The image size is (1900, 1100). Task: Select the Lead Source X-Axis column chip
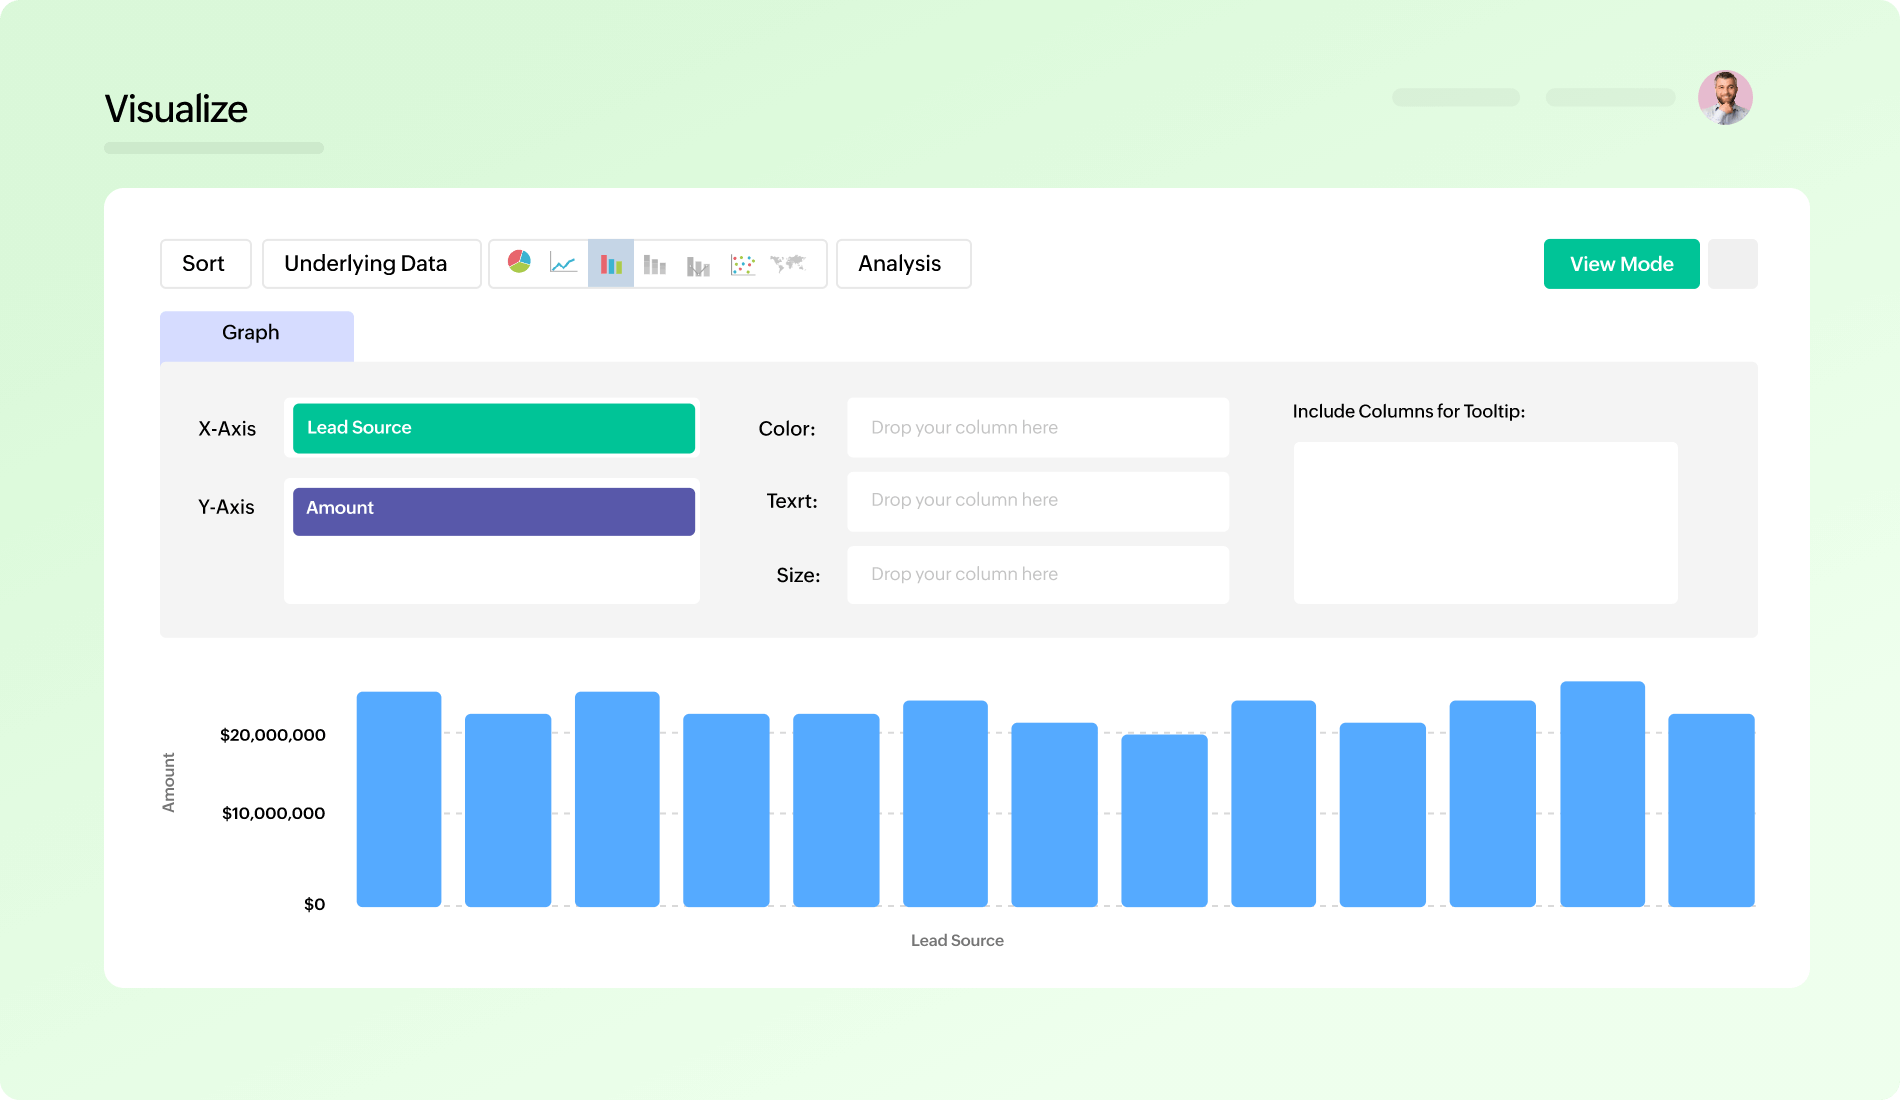click(x=494, y=428)
